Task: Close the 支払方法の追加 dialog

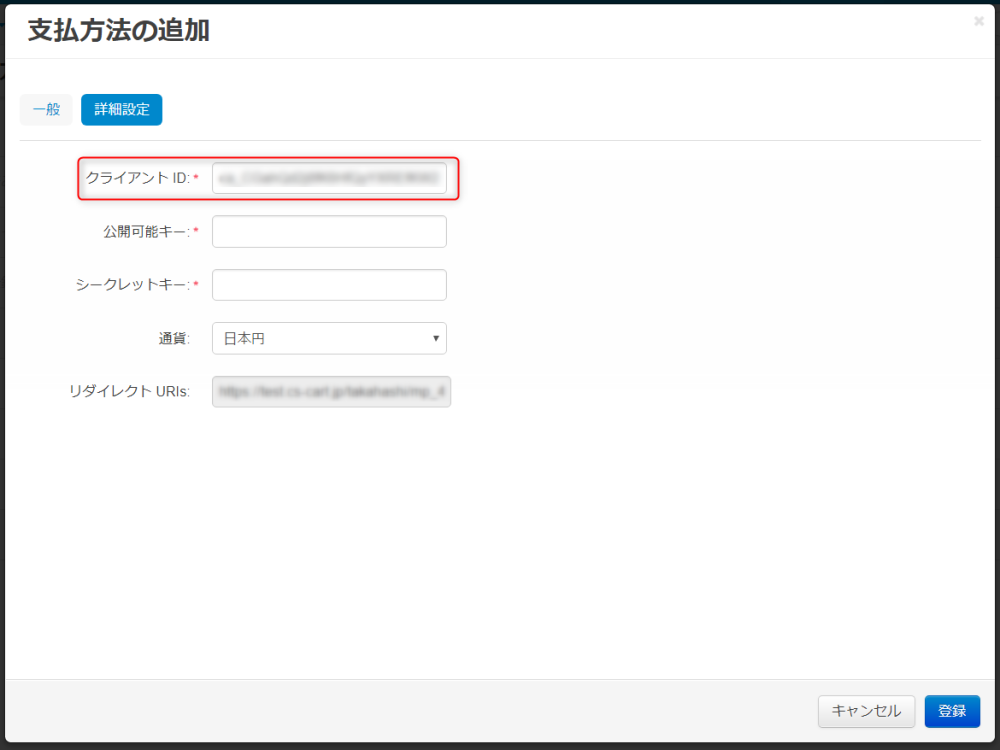Action: pyautogui.click(x=978, y=22)
